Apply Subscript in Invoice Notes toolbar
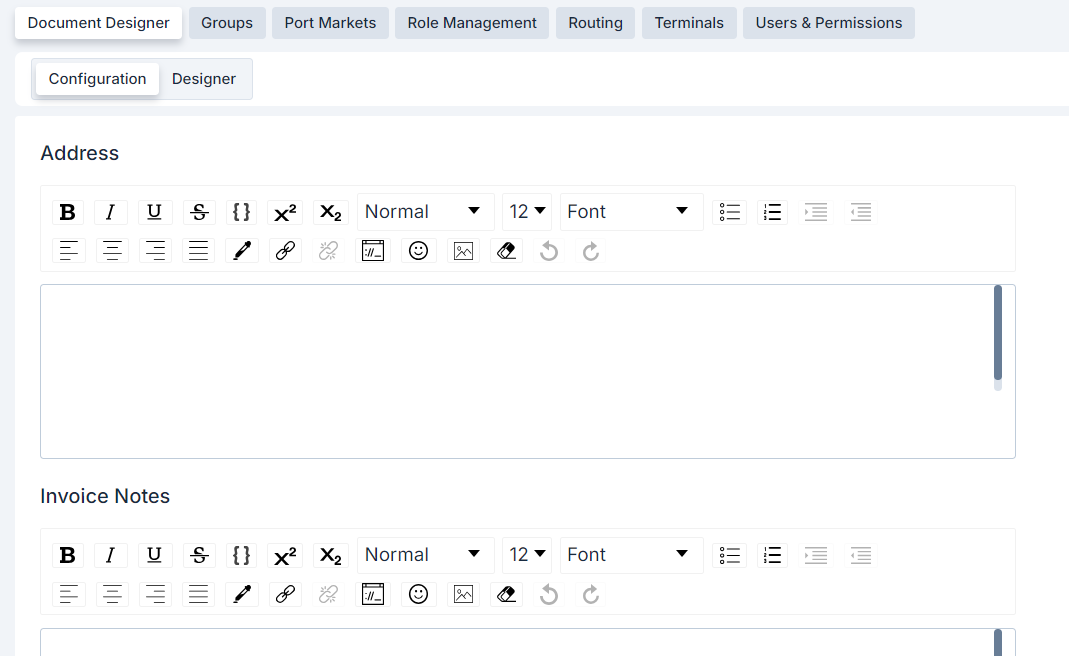The height and width of the screenshot is (656, 1069). (331, 555)
